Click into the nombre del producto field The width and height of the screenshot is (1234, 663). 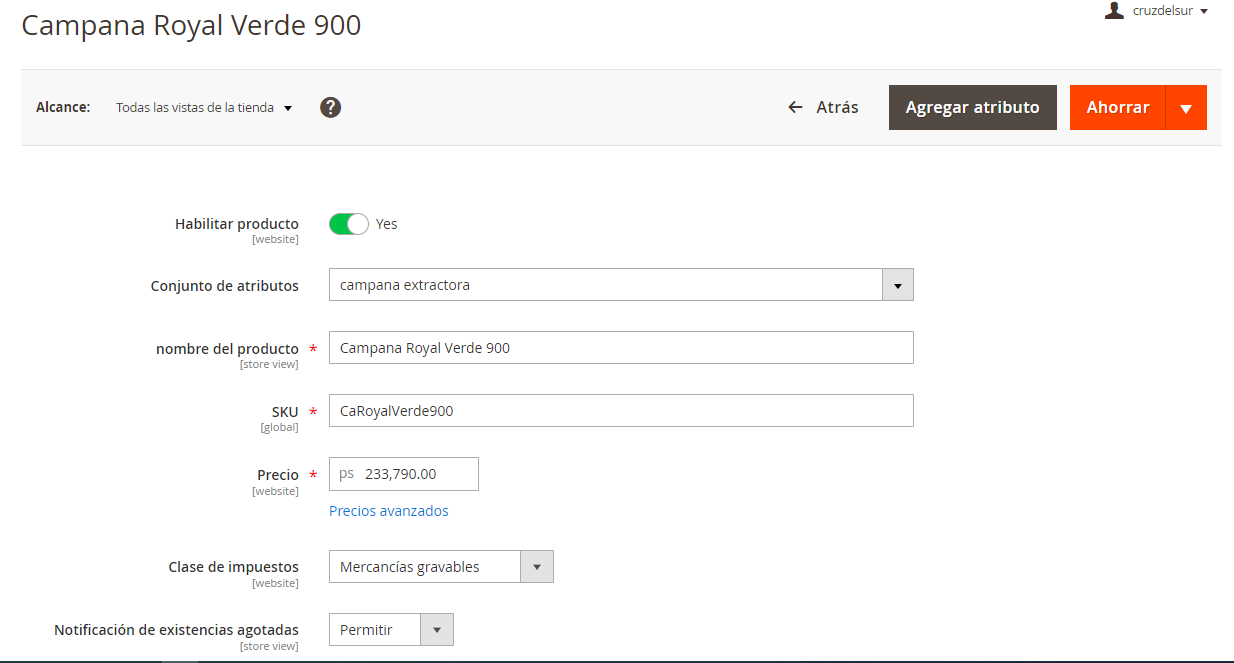(x=620, y=348)
